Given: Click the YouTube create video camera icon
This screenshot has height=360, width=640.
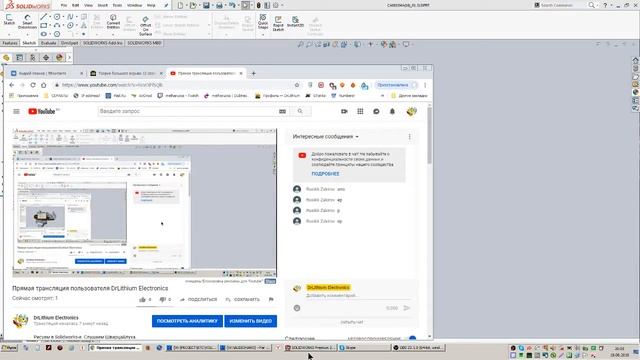Looking at the screenshot, I should [x=344, y=111].
